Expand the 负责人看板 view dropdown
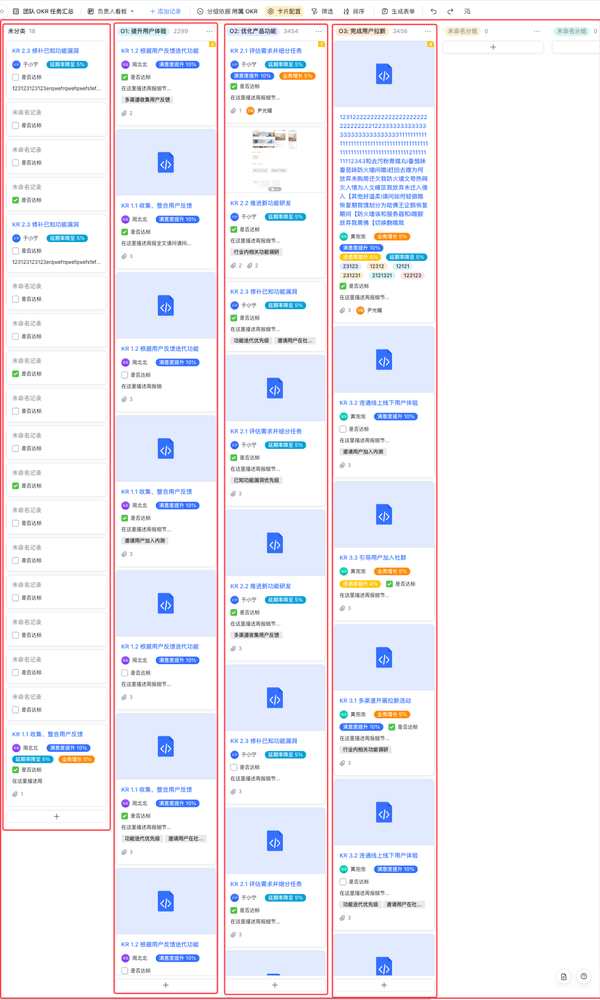This screenshot has height=1000, width=600. click(x=111, y=11)
